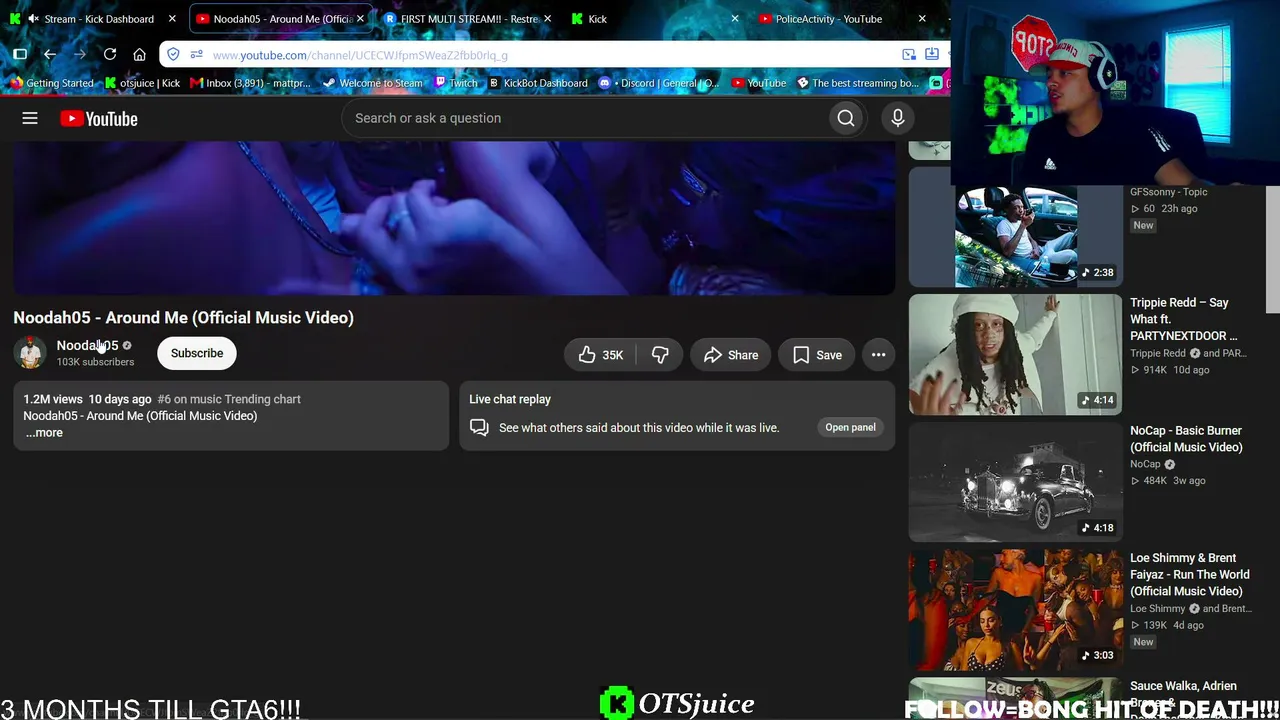Click the Loe Shimmy channel name
The height and width of the screenshot is (720, 1280).
coord(1158,609)
